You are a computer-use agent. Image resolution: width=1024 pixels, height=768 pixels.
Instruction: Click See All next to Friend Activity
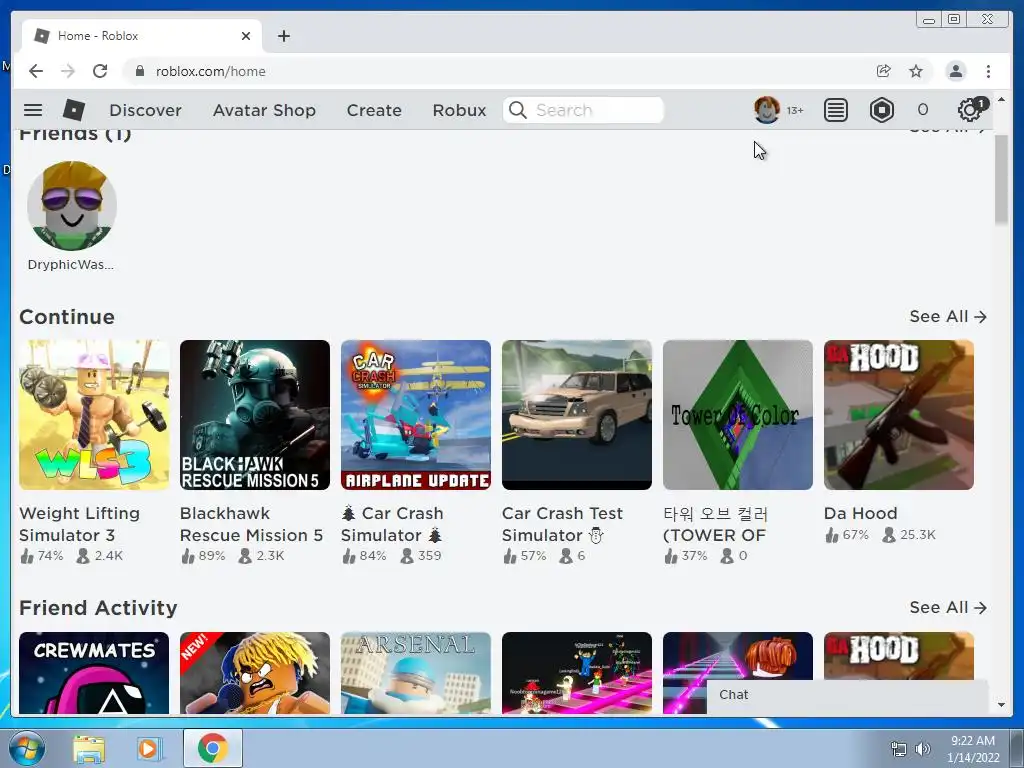[948, 608]
